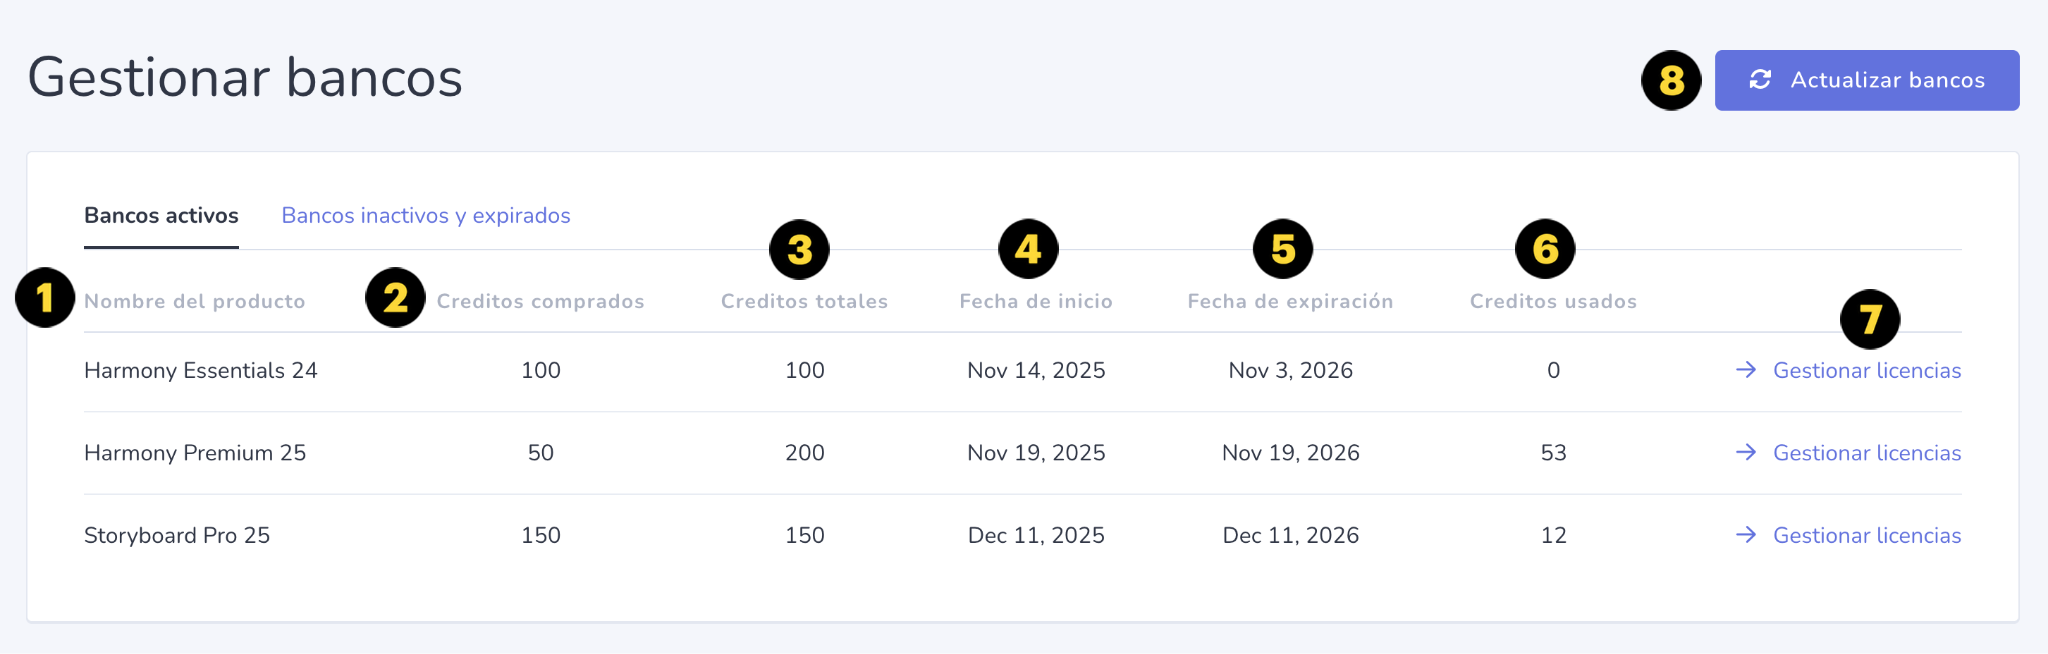Click the arrow icon for Harmony Premium 25
This screenshot has height=654, width=2048.
pos(1746,453)
